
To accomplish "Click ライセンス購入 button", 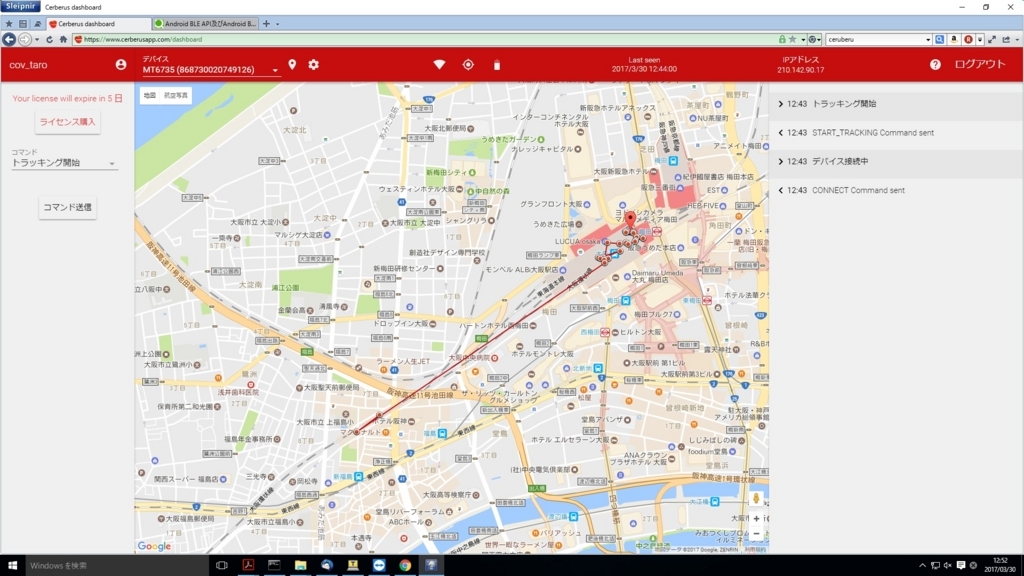I will coord(67,122).
